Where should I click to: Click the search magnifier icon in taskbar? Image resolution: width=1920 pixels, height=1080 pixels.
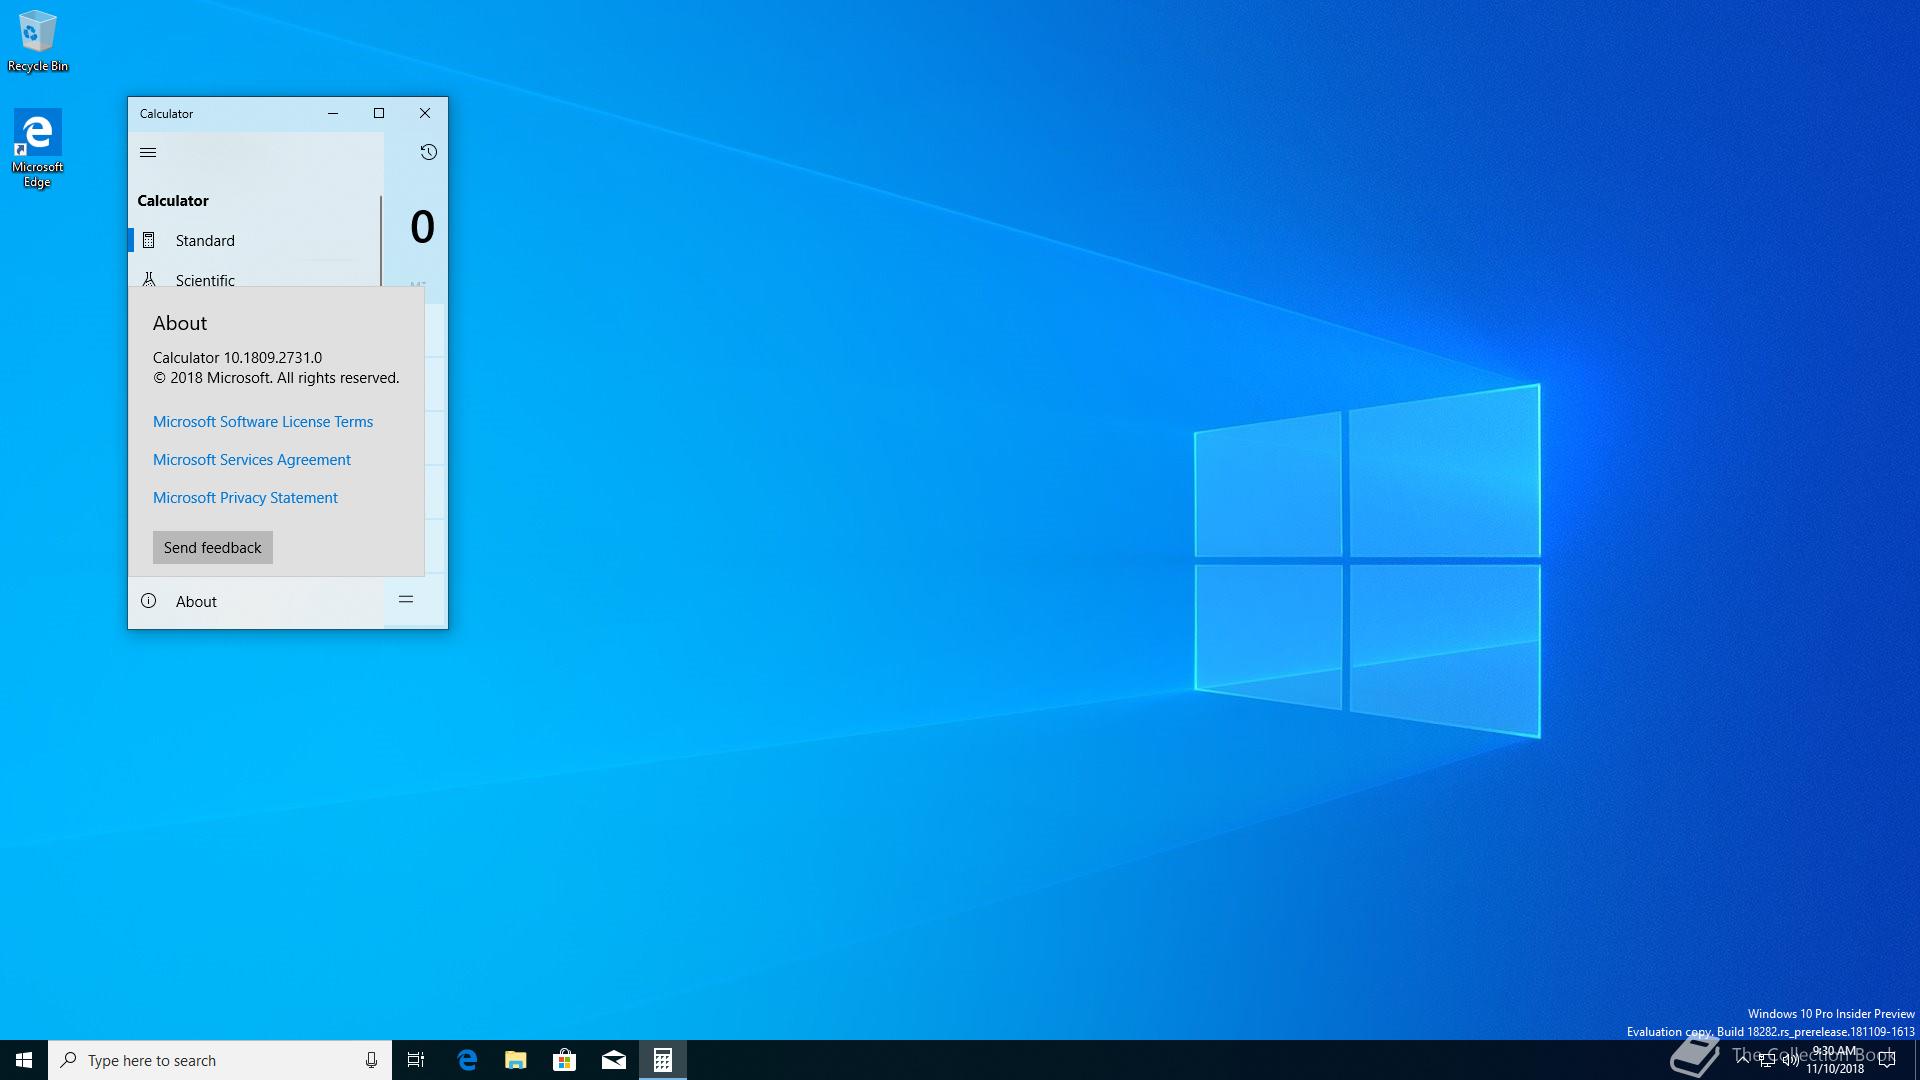[68, 1060]
